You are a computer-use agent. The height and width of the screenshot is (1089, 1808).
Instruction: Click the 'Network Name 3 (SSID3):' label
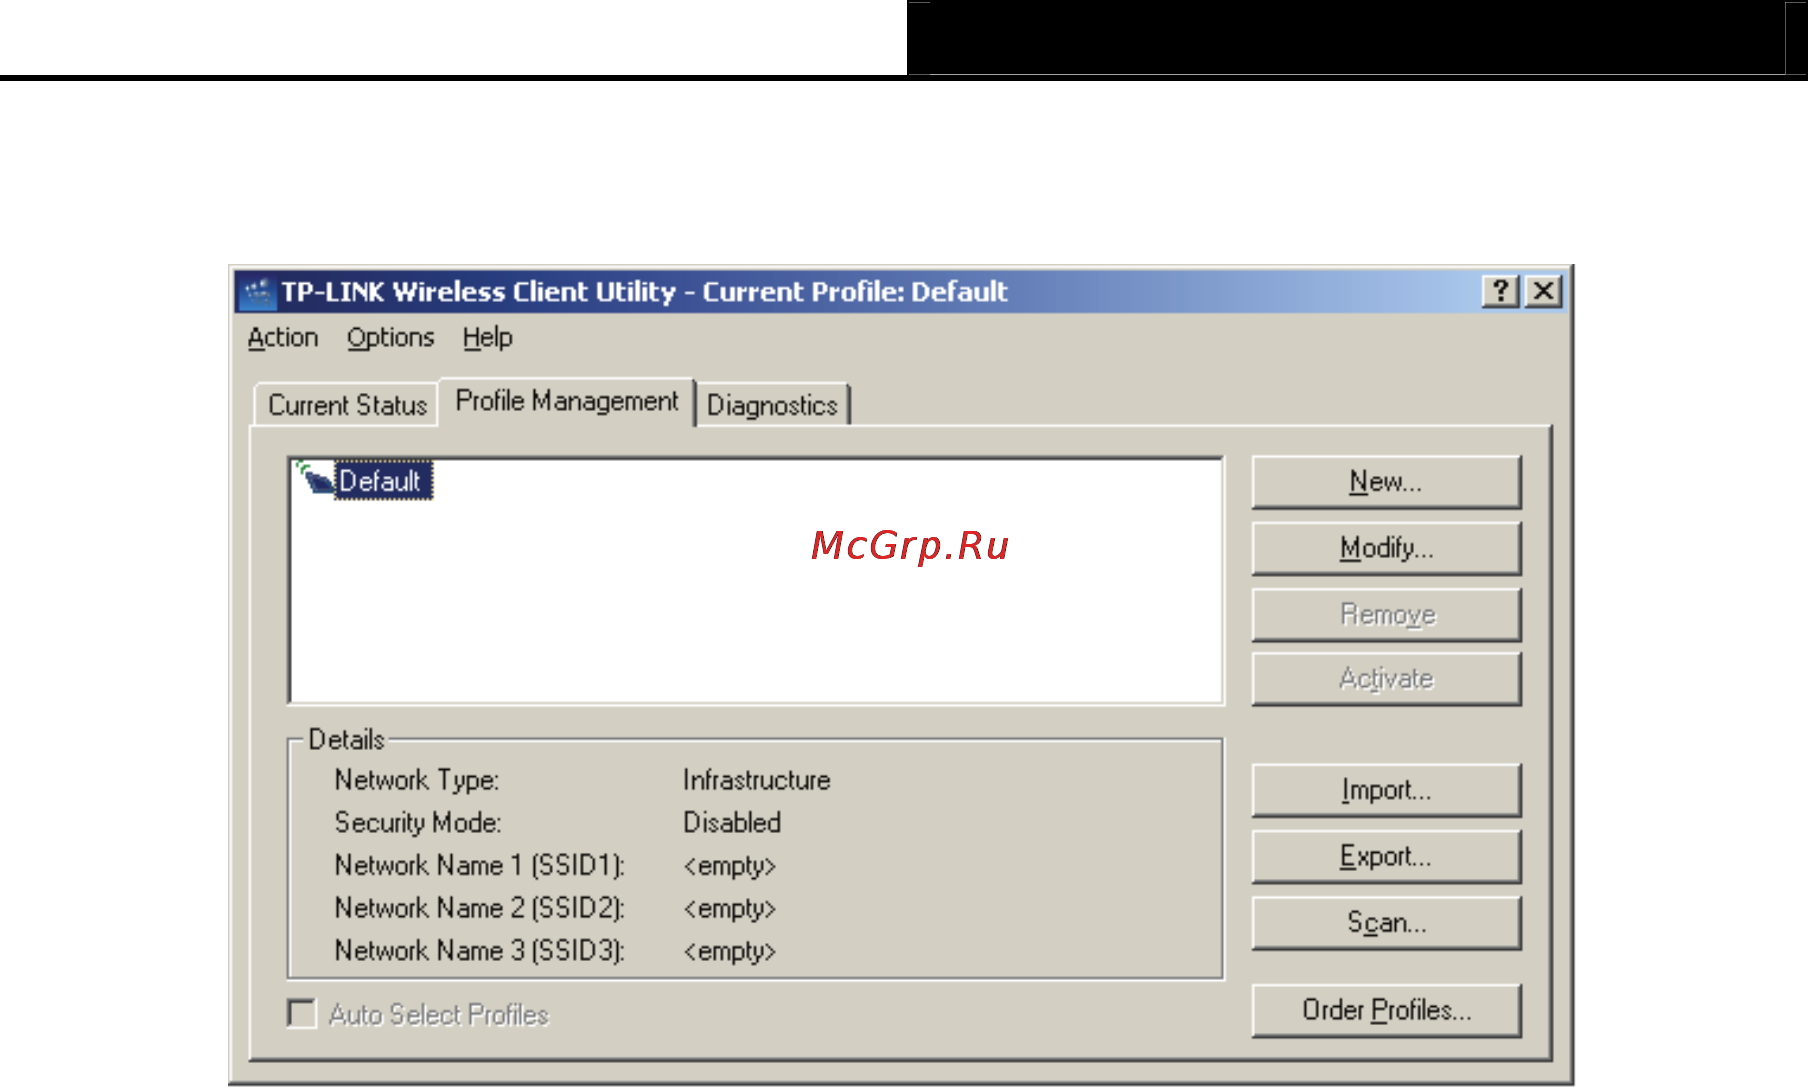click(480, 950)
